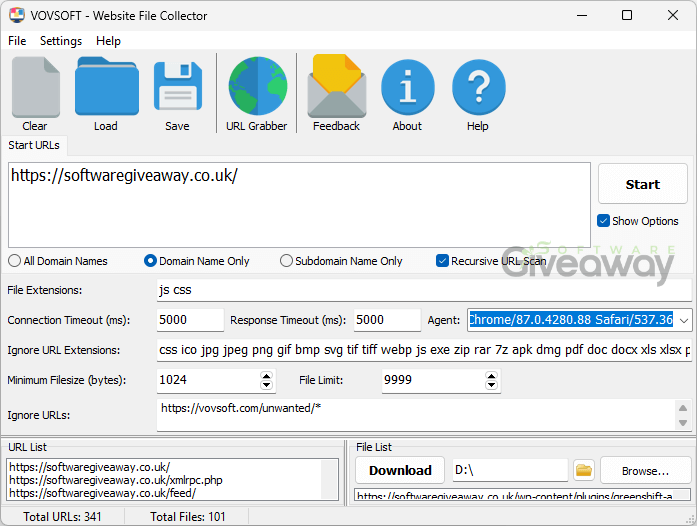This screenshot has height=526, width=697.
Task: Open the File menu
Action: 17,41
